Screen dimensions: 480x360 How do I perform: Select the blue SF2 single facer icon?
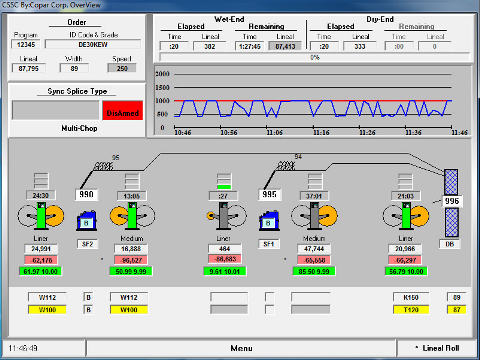coord(87,221)
